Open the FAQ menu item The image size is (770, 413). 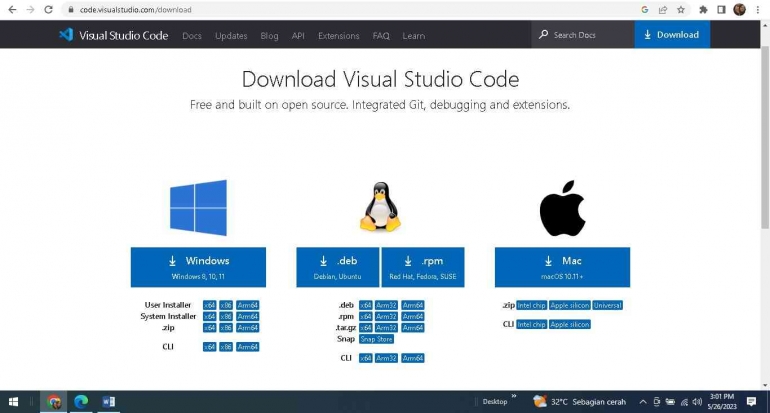(x=381, y=36)
